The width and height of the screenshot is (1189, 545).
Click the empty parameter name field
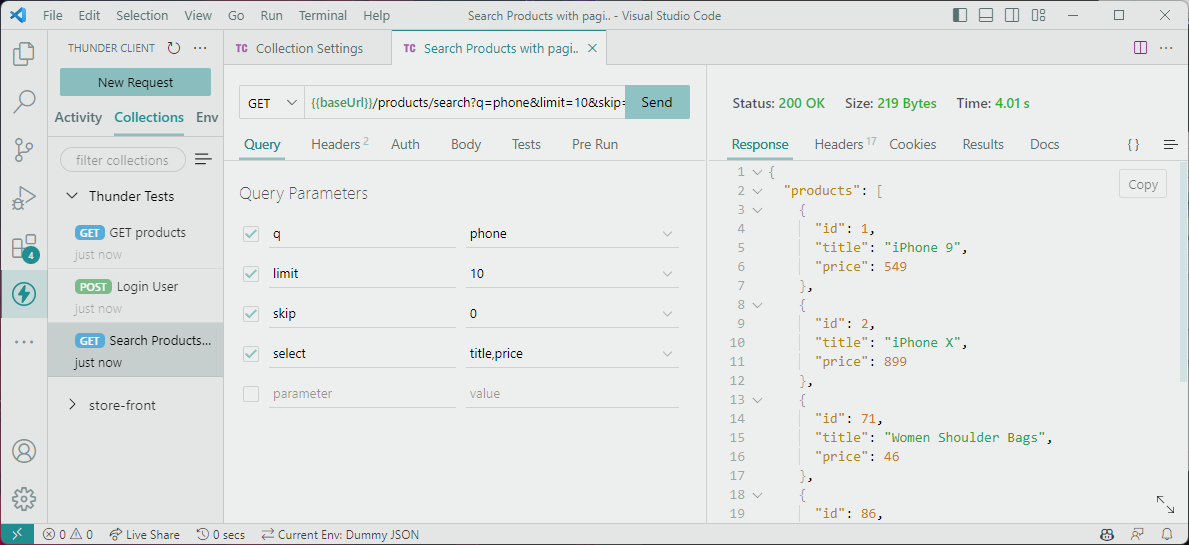click(362, 394)
